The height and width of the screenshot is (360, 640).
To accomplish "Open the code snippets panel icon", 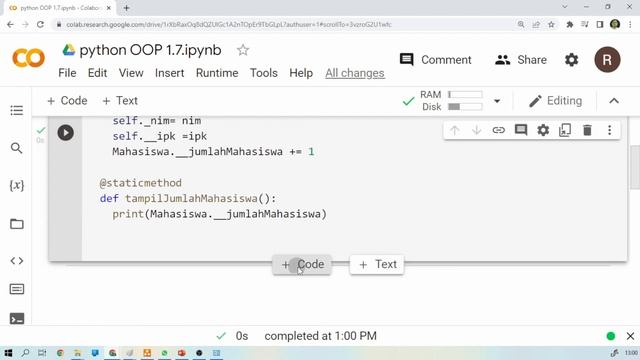I will pyautogui.click(x=16, y=260).
